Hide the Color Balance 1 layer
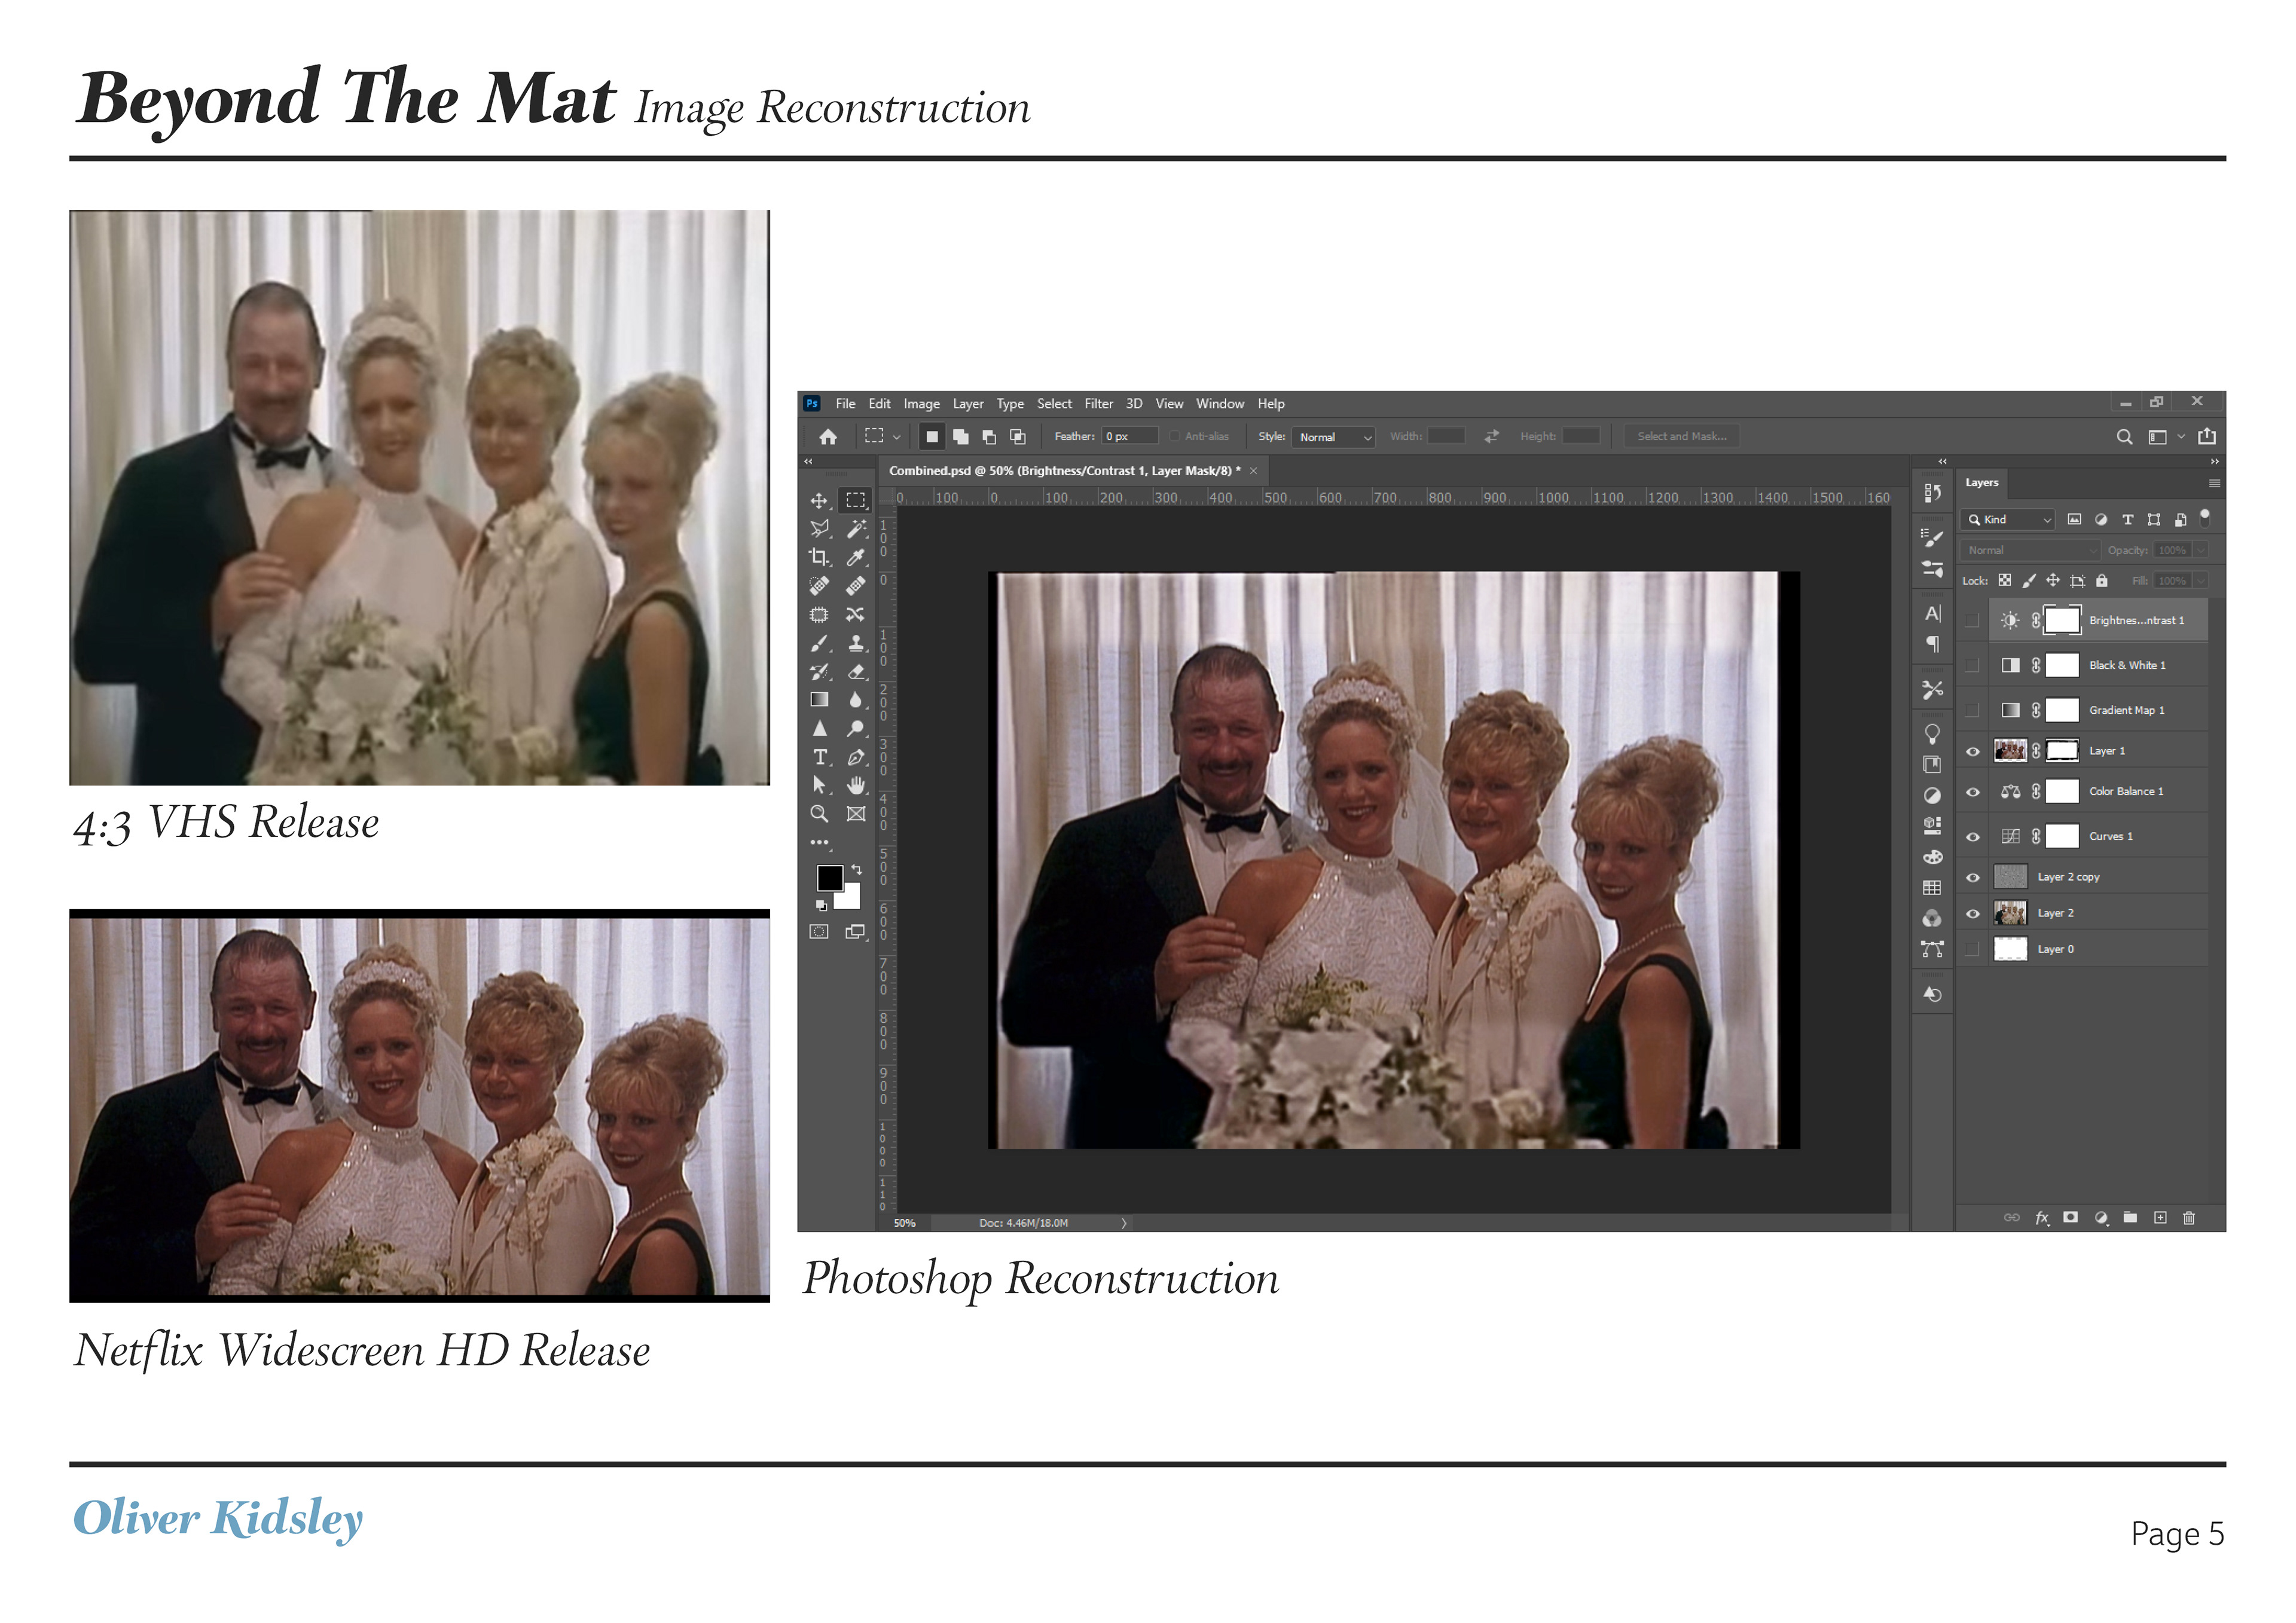 point(1972,792)
